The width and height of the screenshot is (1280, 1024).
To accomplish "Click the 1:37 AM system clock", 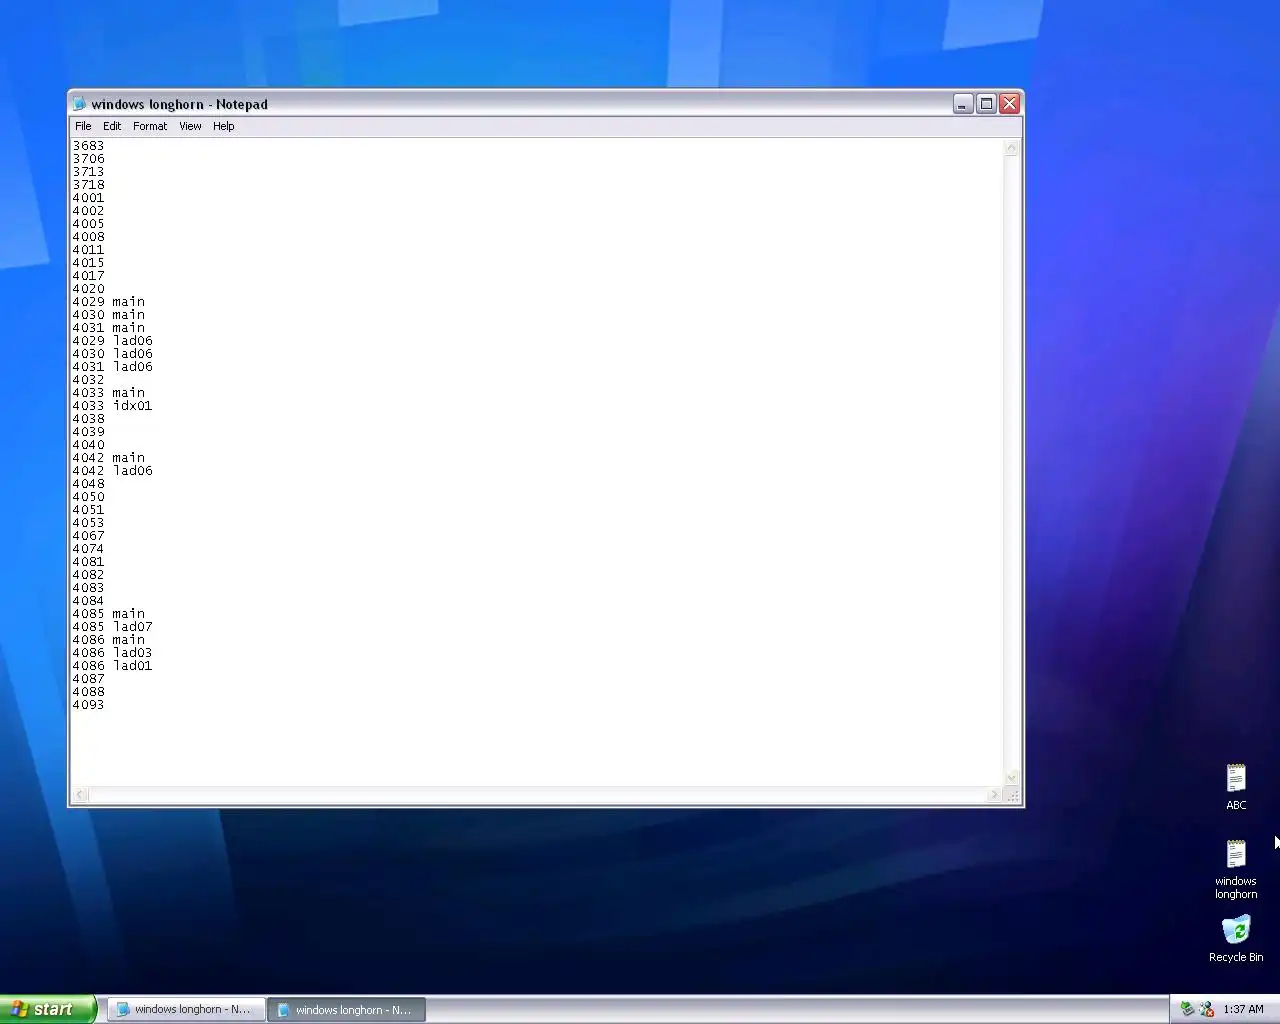I will click(1243, 1009).
